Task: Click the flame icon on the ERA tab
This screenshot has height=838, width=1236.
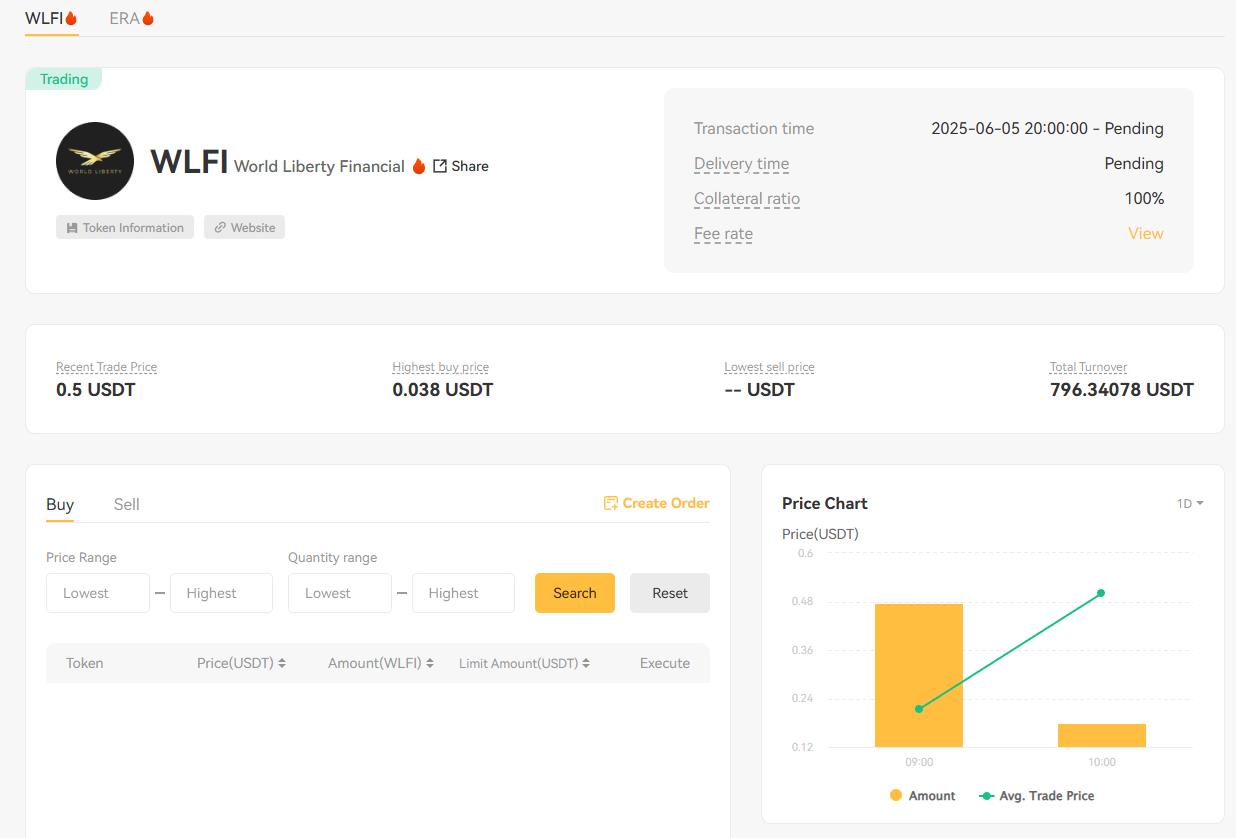Action: [x=148, y=18]
